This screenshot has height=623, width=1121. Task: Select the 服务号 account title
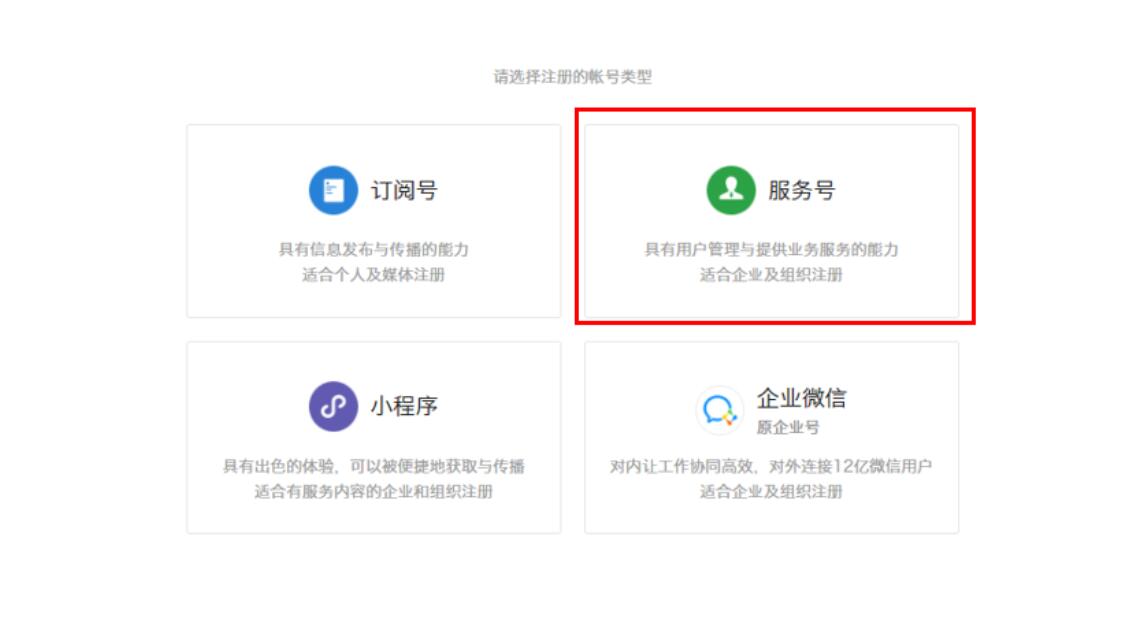tap(801, 190)
